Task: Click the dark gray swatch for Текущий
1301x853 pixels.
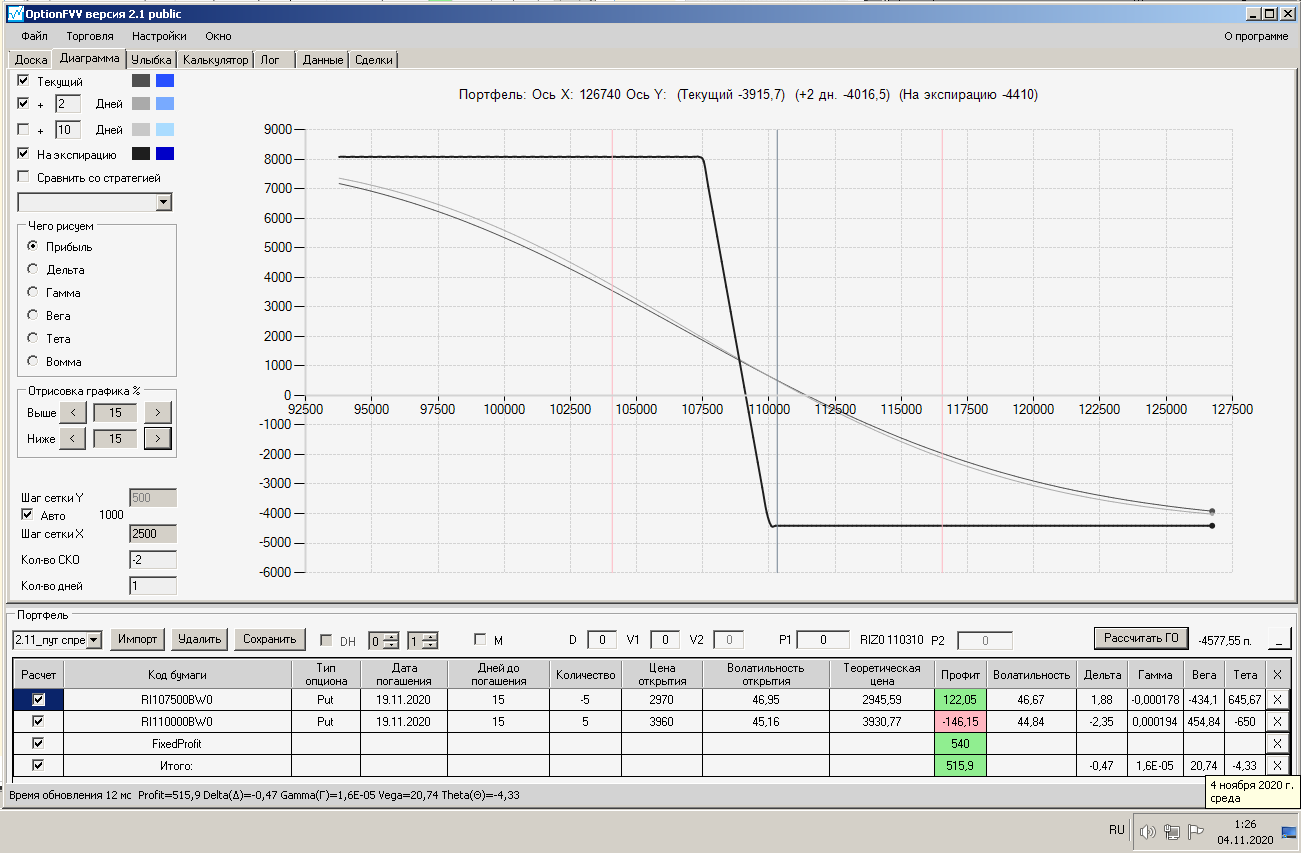Action: (141, 81)
